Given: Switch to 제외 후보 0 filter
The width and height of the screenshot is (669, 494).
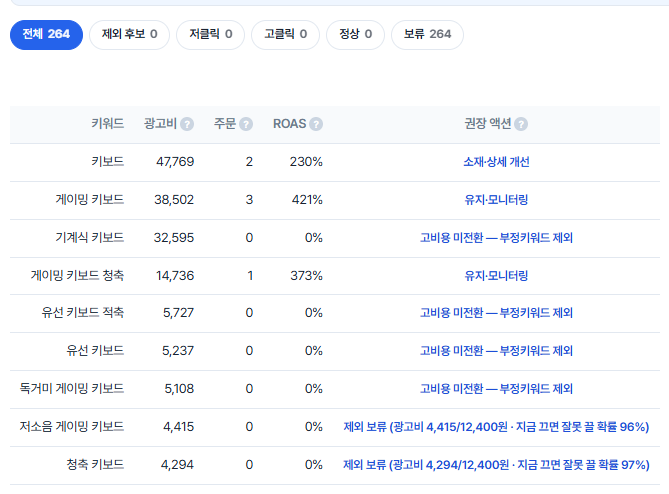Looking at the screenshot, I should tap(129, 35).
